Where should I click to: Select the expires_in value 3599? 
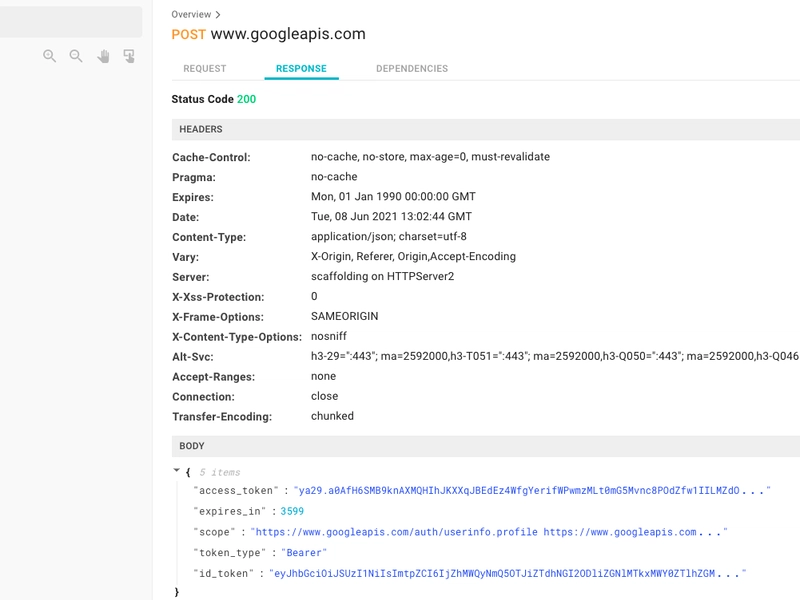(x=292, y=511)
